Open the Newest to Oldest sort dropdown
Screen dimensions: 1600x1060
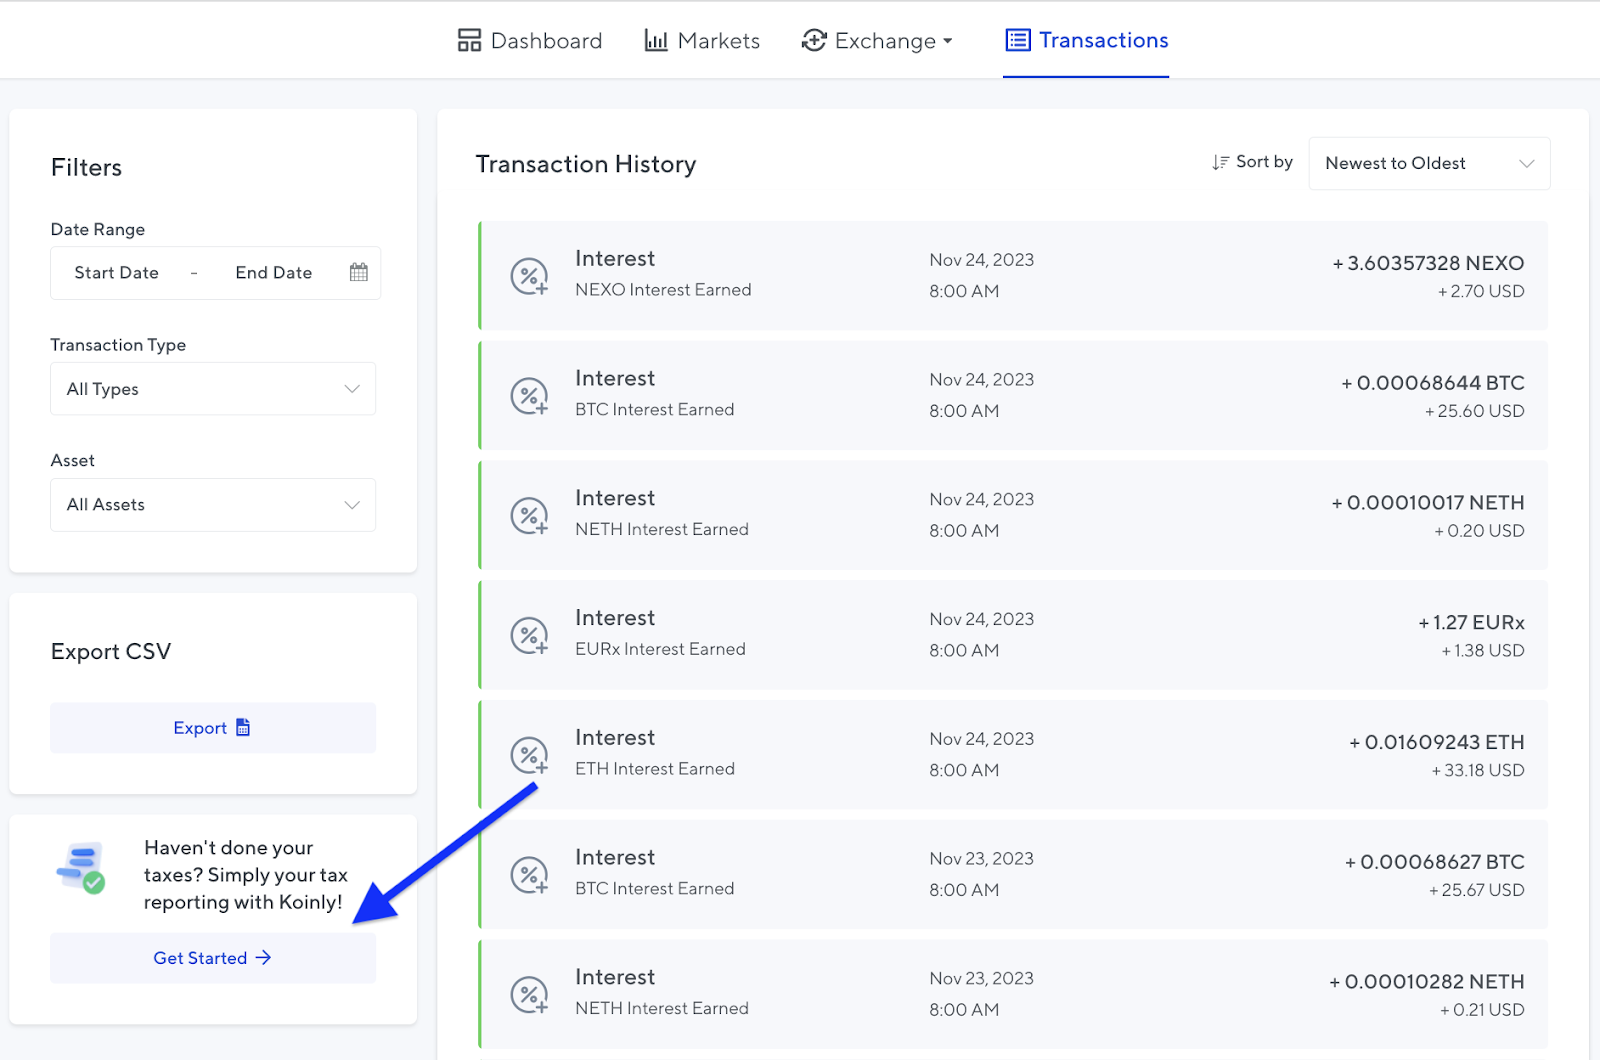[1428, 163]
